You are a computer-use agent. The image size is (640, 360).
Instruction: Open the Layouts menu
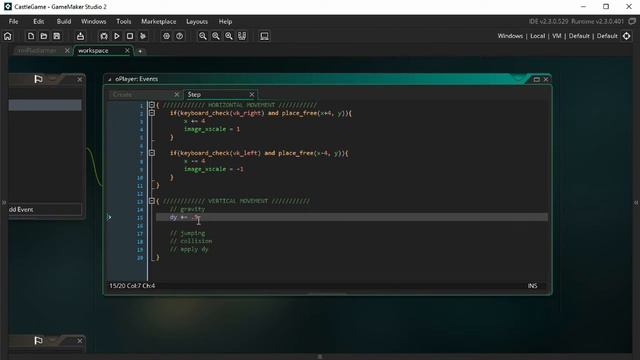tap(197, 21)
